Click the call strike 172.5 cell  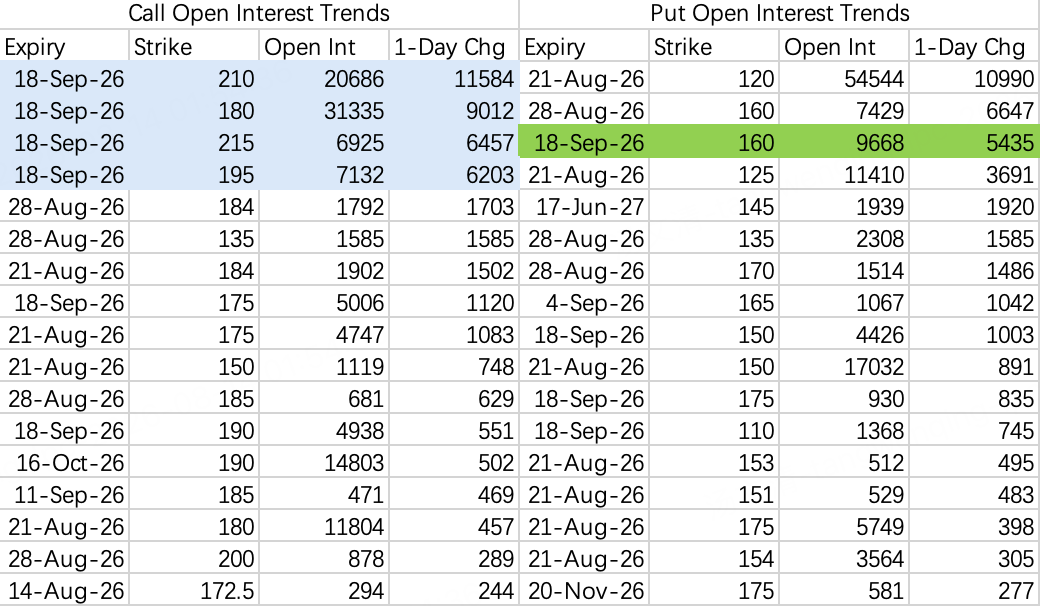[194, 591]
